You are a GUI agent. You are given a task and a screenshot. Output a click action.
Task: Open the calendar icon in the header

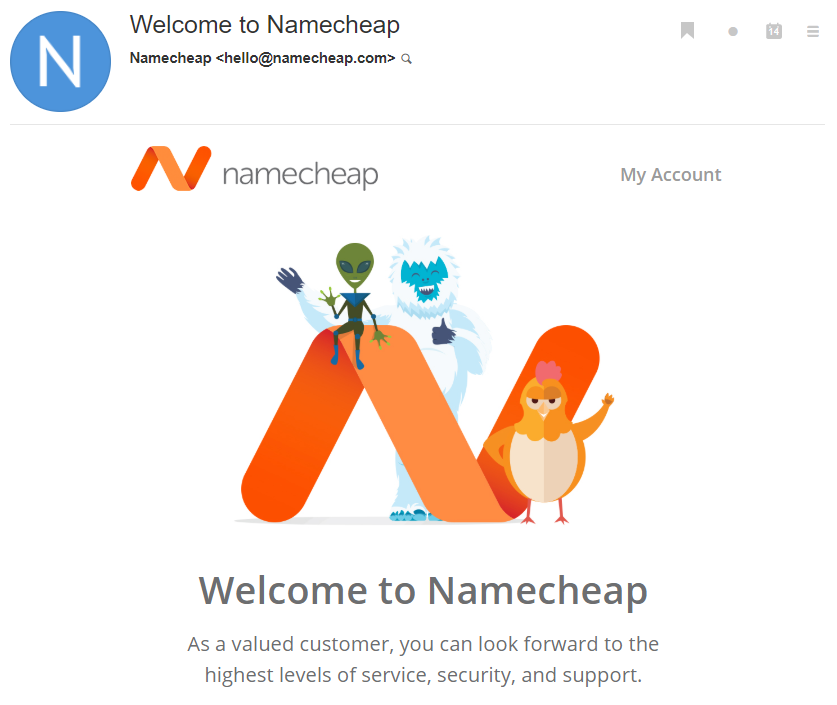[x=773, y=31]
